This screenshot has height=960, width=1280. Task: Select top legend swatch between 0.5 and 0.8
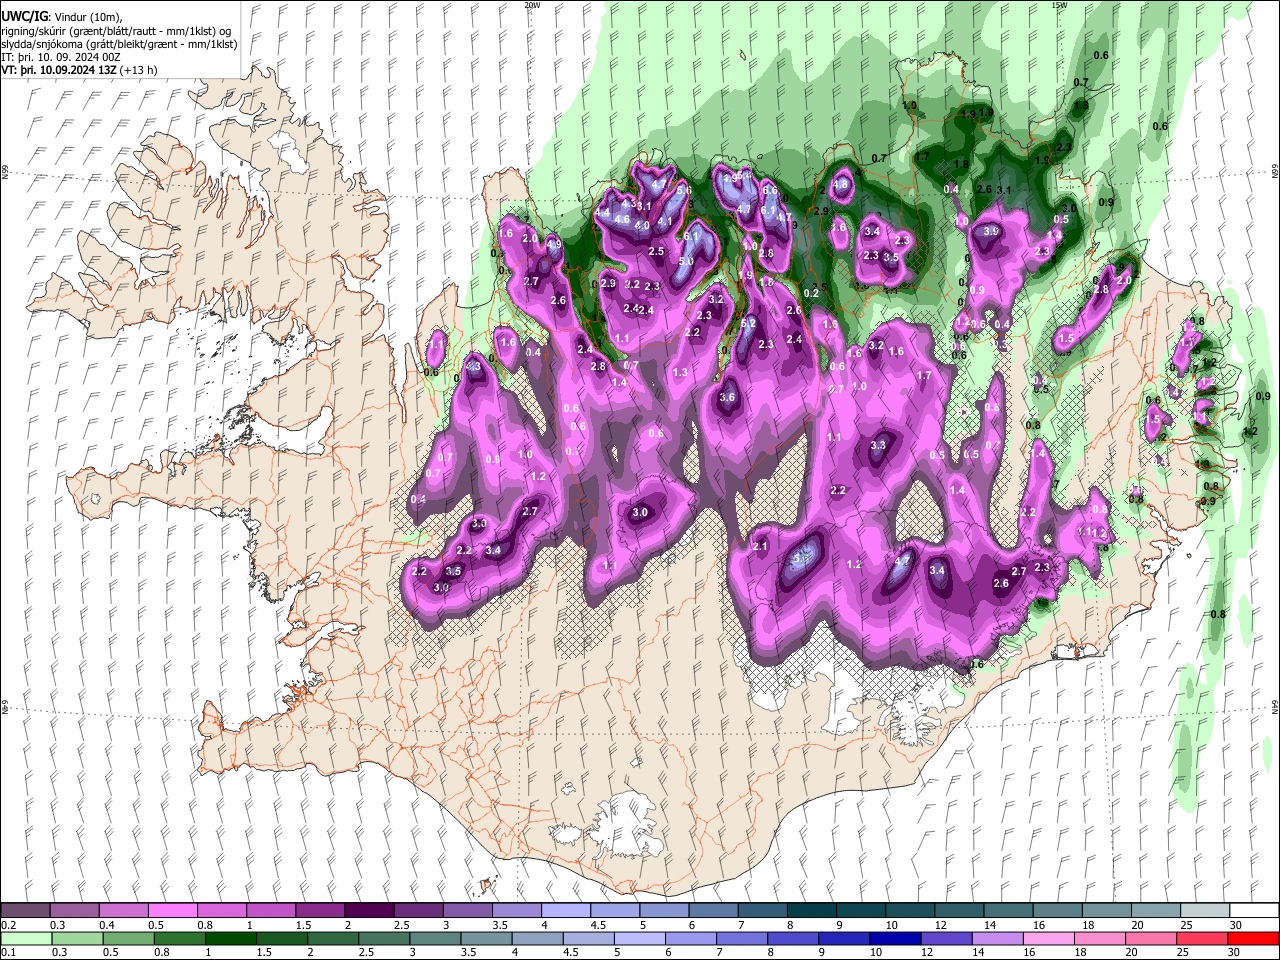point(172,911)
